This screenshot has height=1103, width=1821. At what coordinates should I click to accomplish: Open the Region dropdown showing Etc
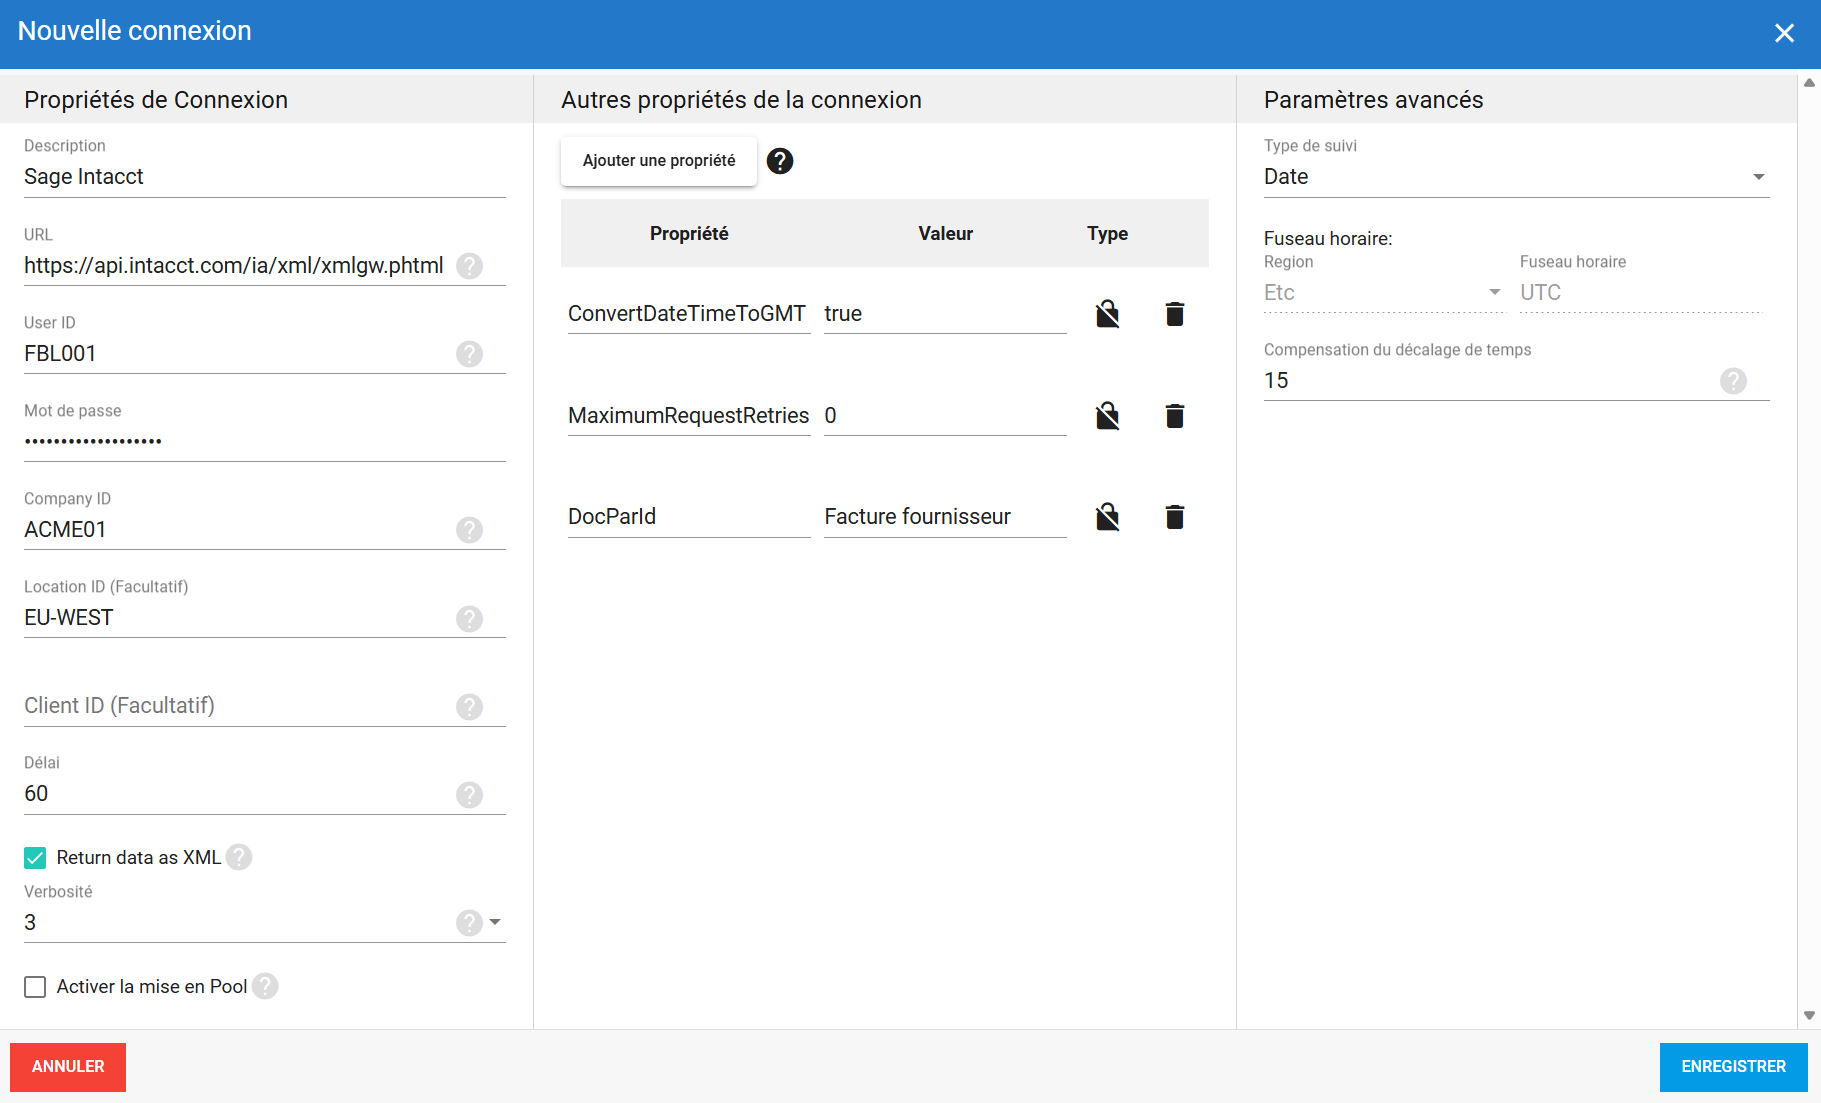[x=1383, y=293]
